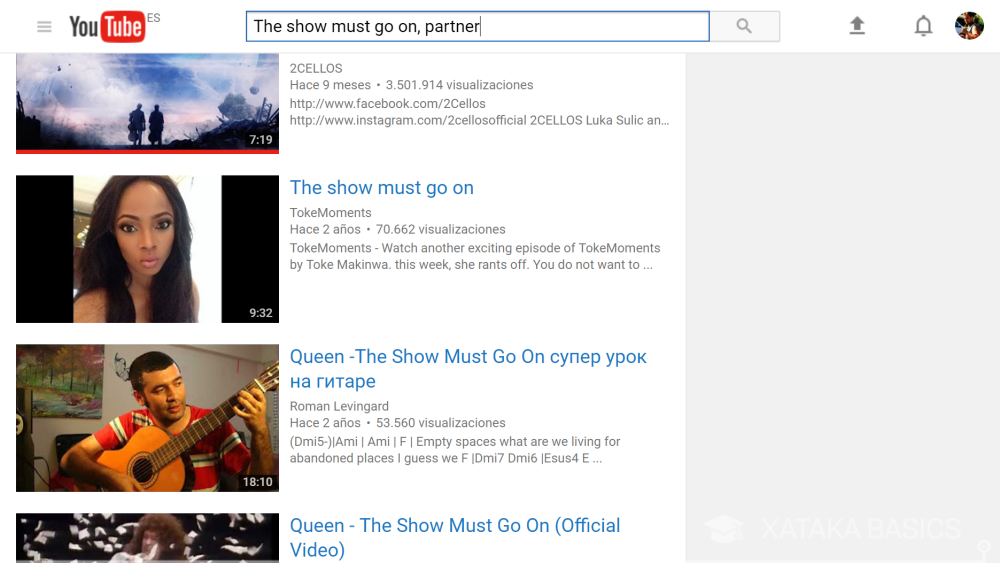Image resolution: width=1000 pixels, height=563 pixels.
Task: Open the hamburger guide menu
Action: [44, 27]
